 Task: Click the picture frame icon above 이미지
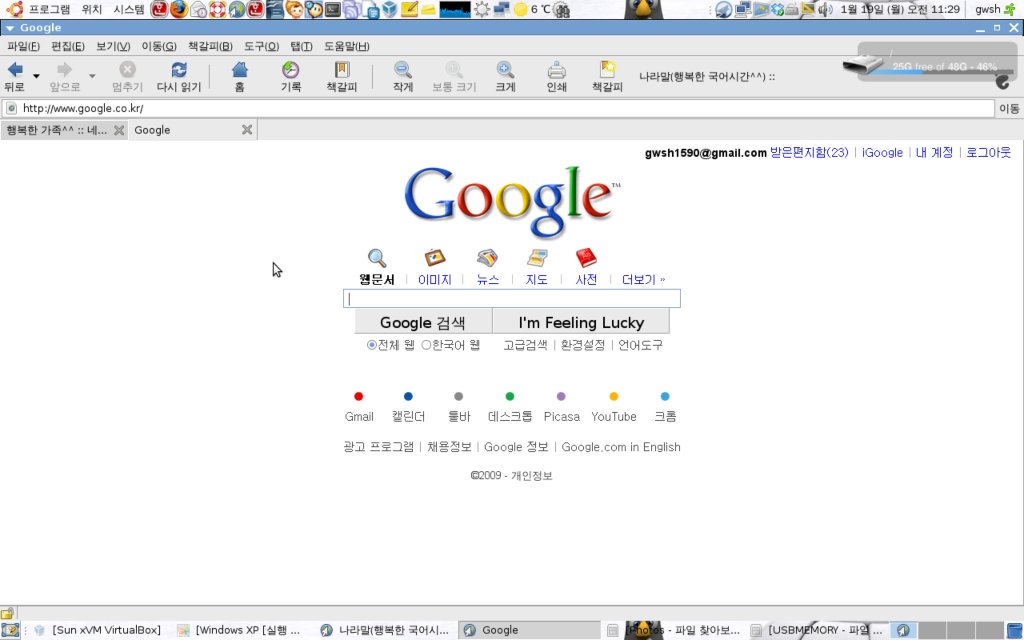[434, 258]
